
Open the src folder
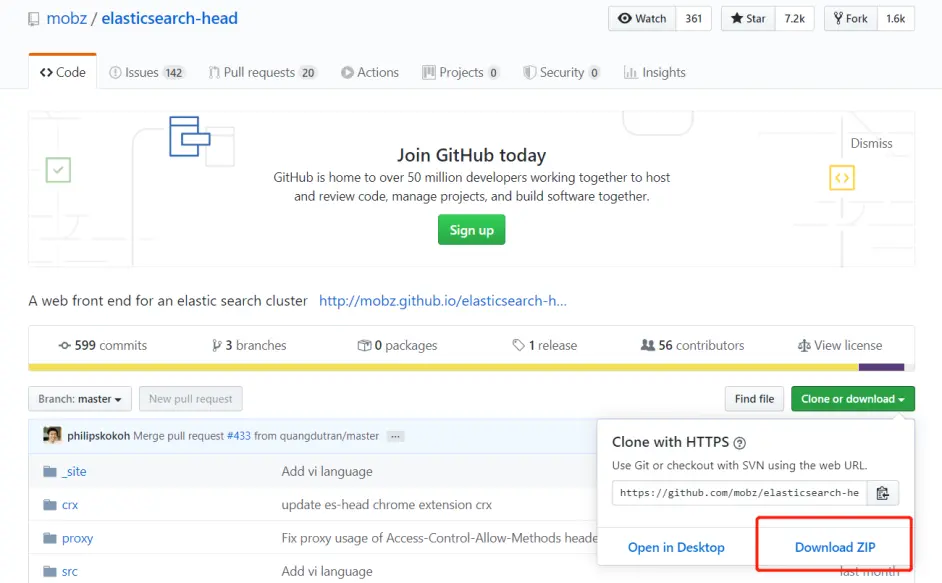70,572
